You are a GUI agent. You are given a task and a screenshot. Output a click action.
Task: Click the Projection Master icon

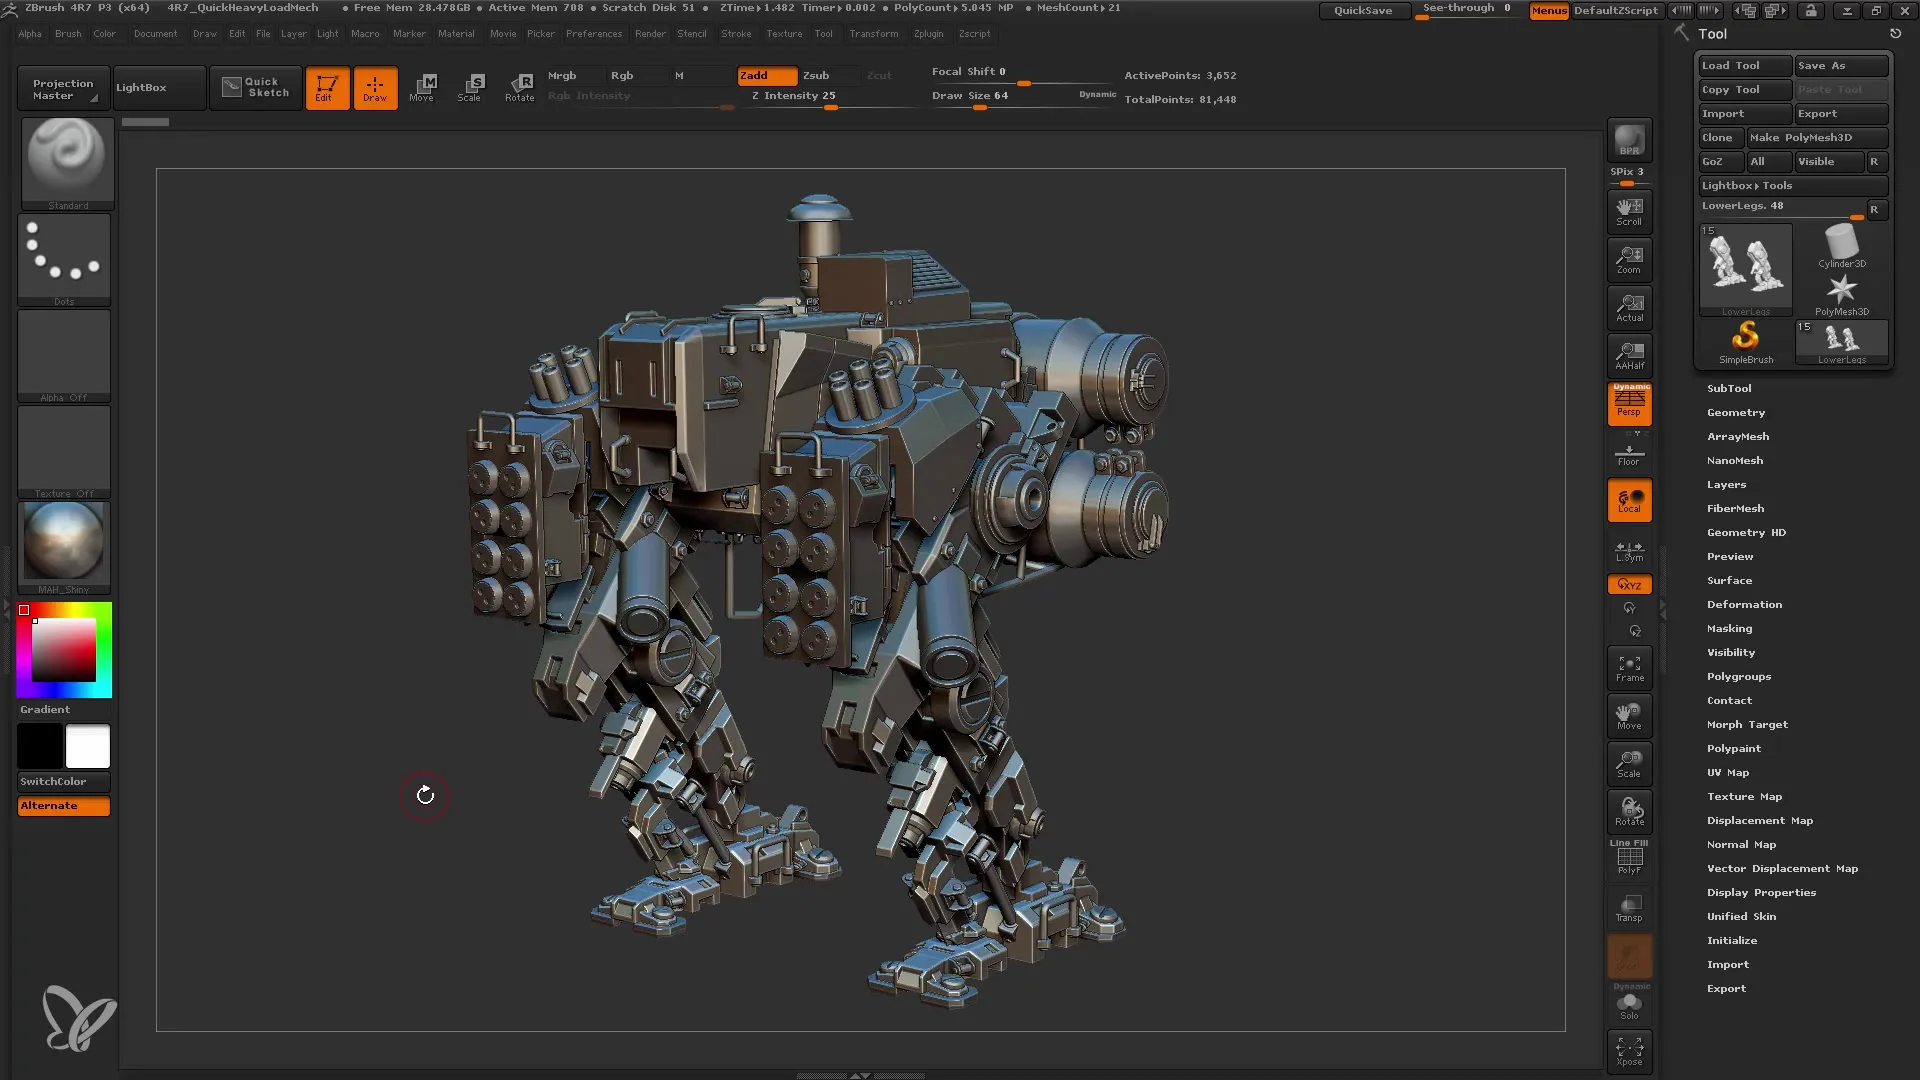(62, 87)
